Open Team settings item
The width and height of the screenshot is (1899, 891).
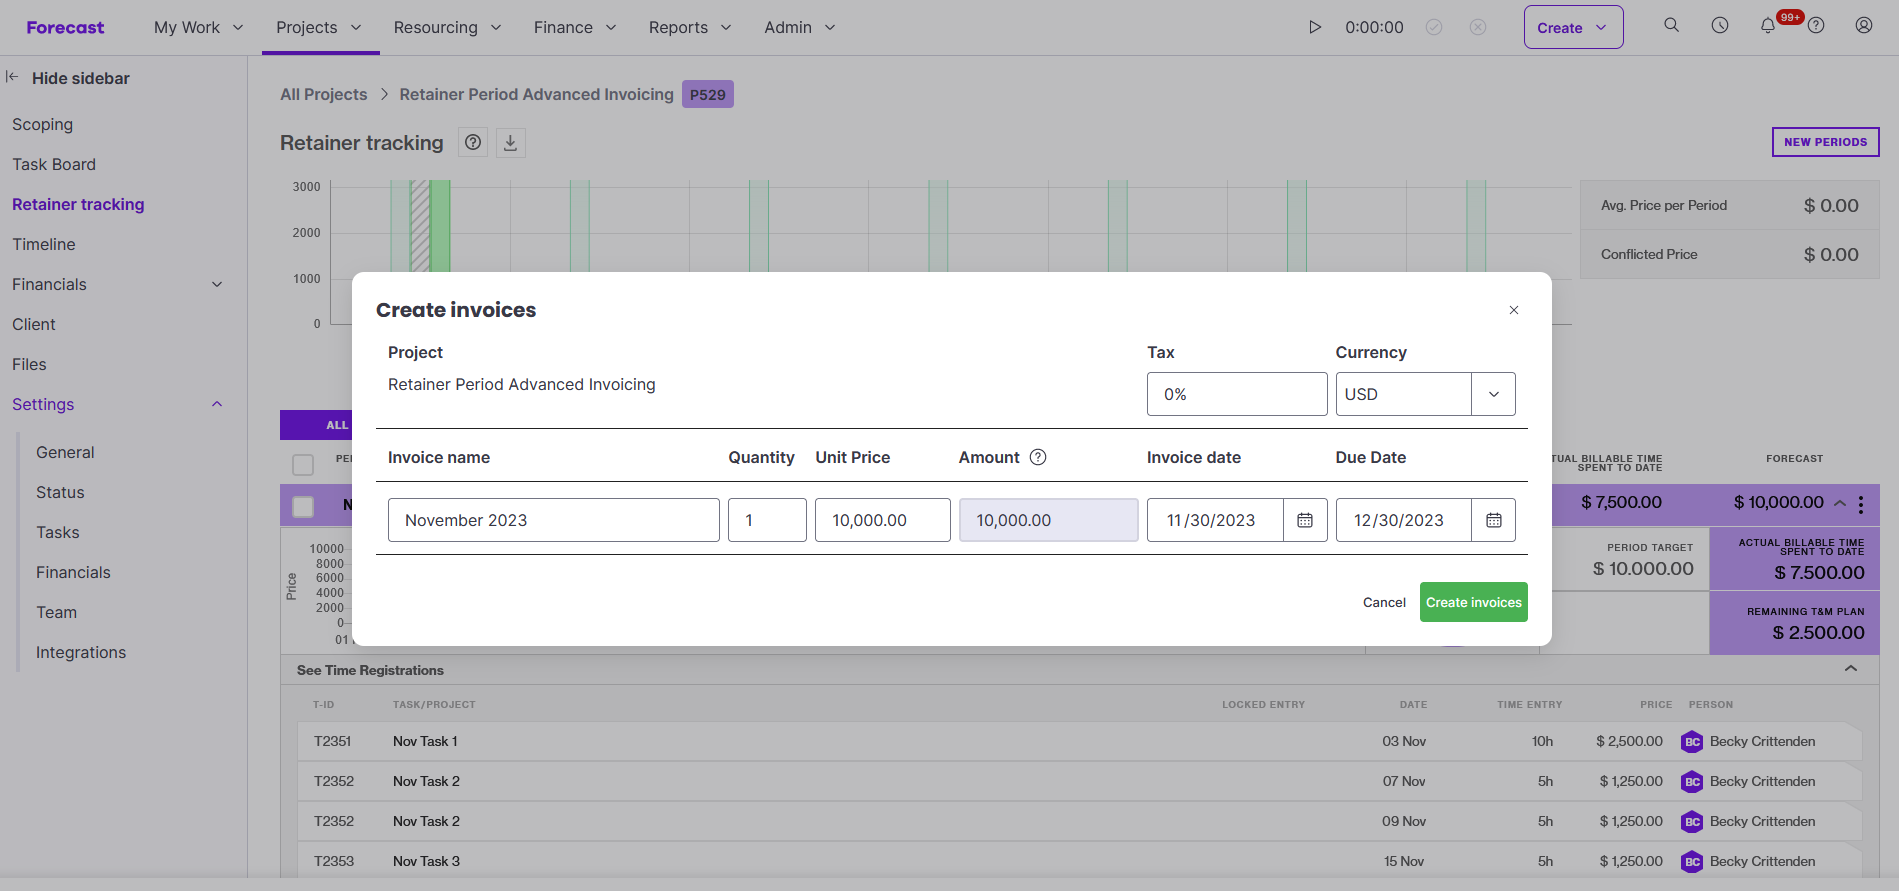(x=56, y=612)
